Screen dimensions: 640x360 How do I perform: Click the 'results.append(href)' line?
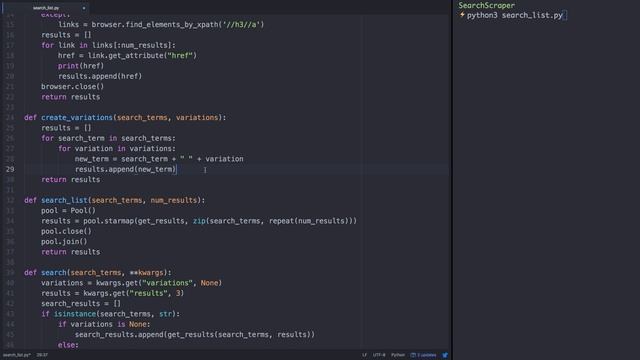pyautogui.click(x=100, y=76)
